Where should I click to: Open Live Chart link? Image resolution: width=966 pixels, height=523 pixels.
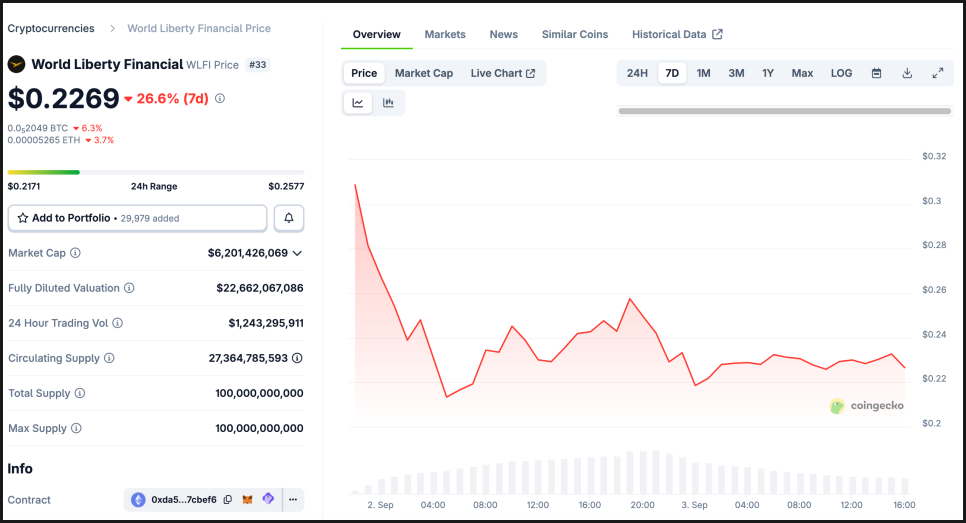[x=503, y=73]
